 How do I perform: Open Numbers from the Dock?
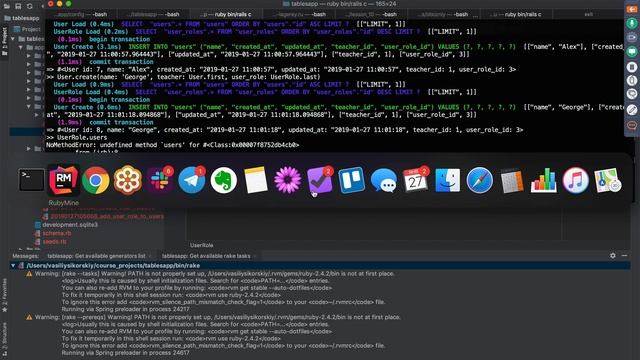(544, 180)
